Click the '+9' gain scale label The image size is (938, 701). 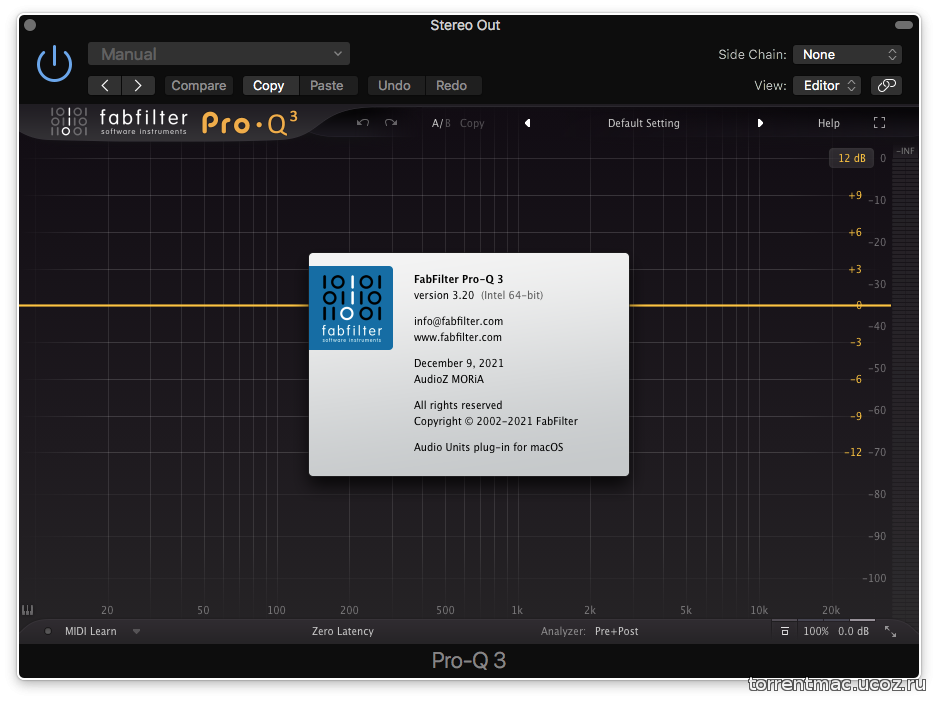click(855, 196)
